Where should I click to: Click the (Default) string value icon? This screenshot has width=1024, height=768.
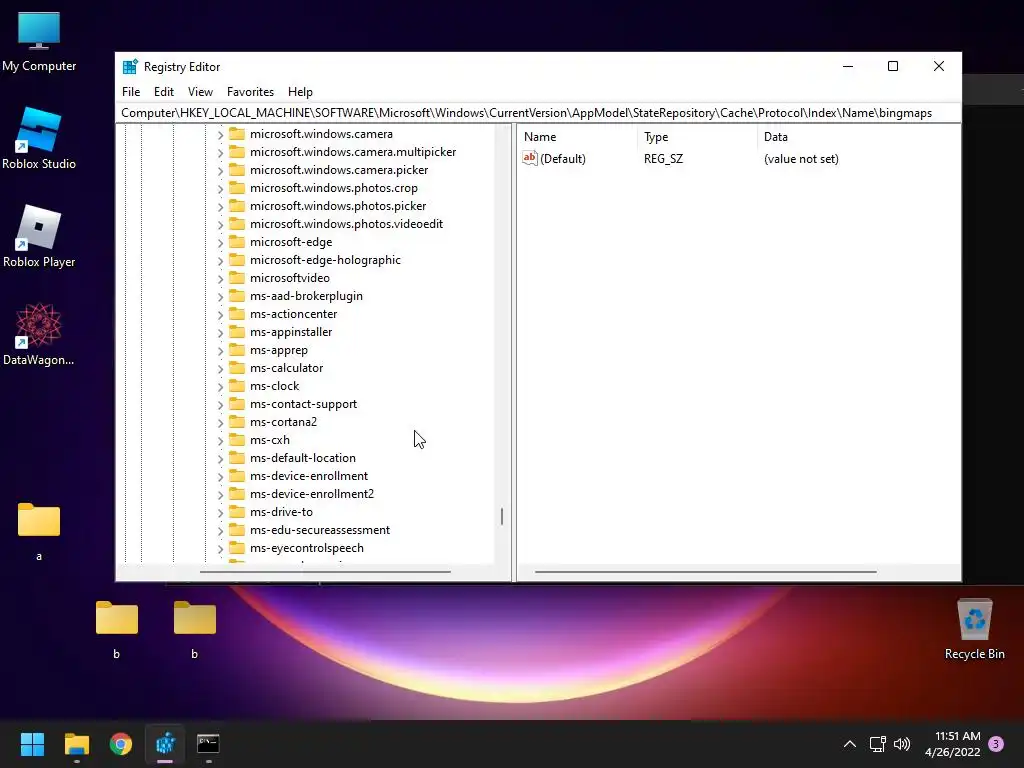(530, 158)
